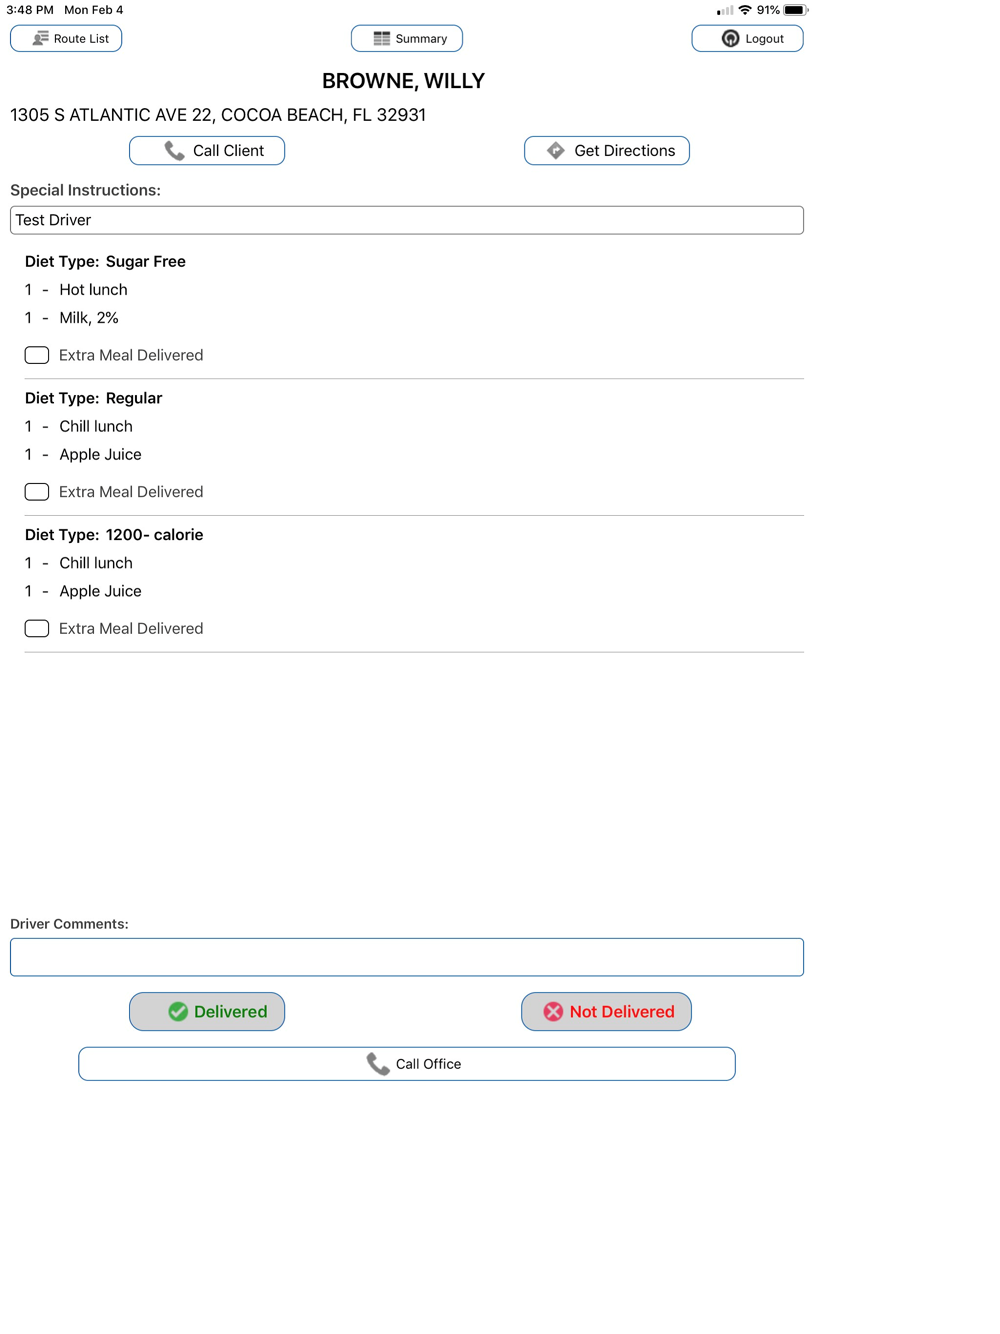Click the Route List icon
This screenshot has width=1000, height=1334.
pyautogui.click(x=40, y=38)
